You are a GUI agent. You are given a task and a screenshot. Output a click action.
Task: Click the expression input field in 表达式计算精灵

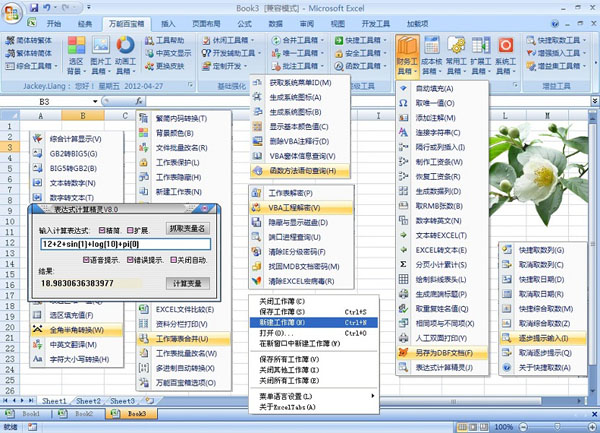click(125, 244)
